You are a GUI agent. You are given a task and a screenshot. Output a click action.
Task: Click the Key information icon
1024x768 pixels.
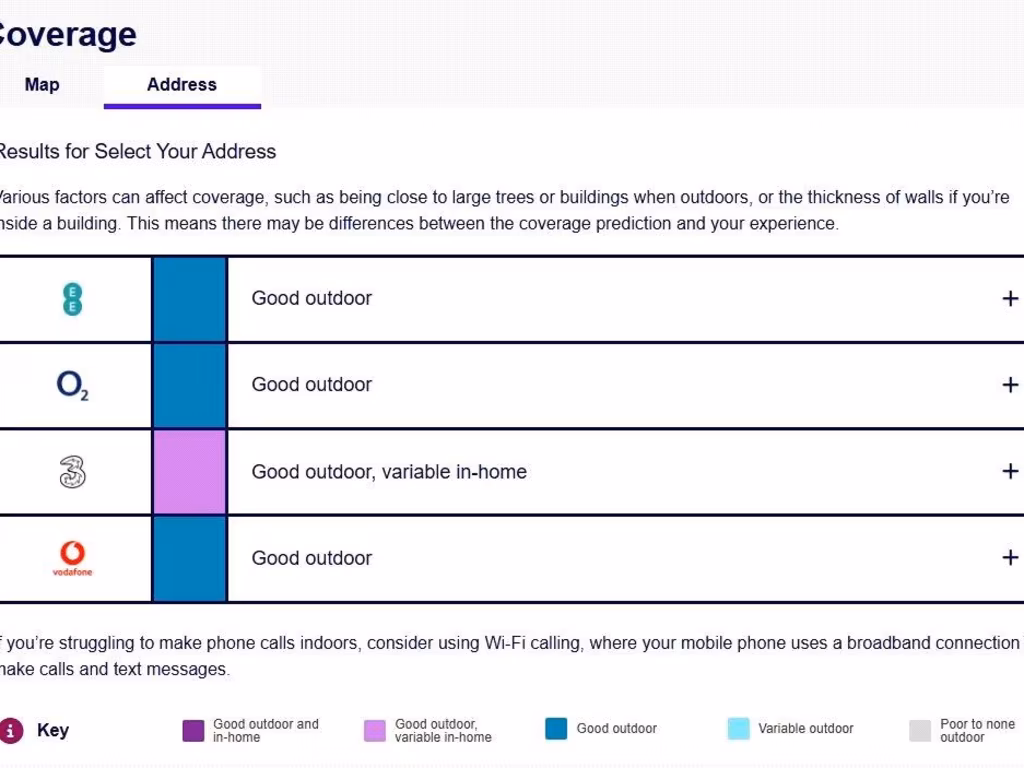(11, 730)
